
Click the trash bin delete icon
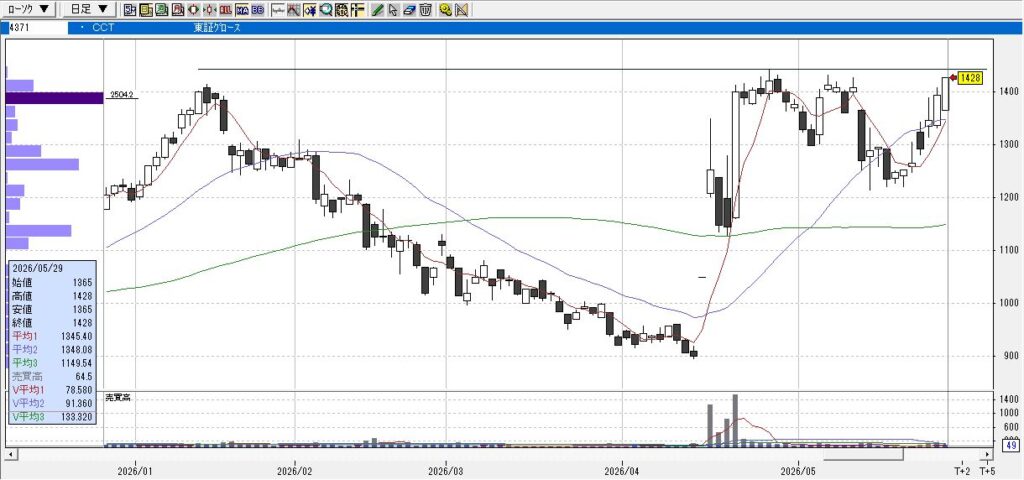click(425, 10)
